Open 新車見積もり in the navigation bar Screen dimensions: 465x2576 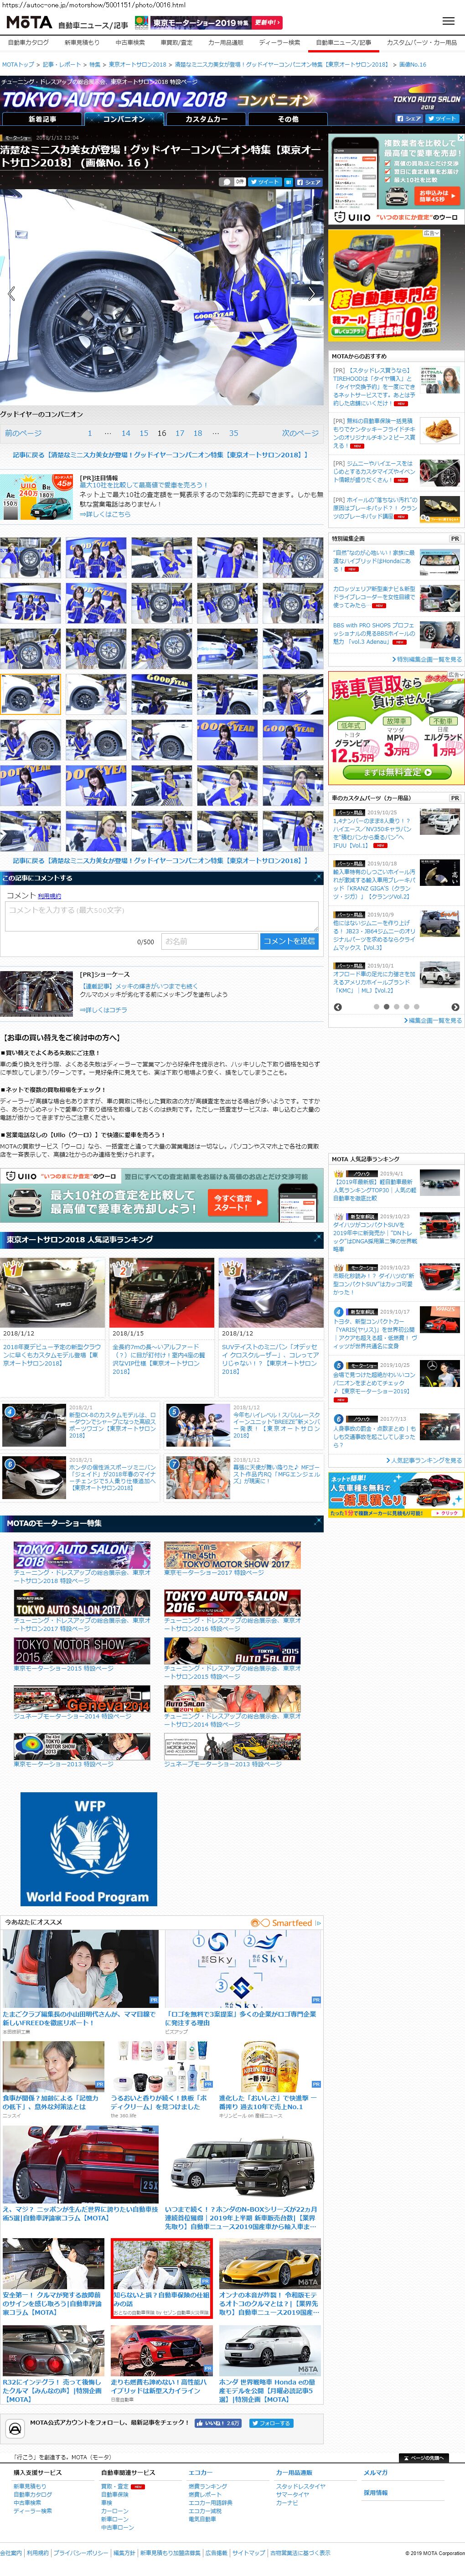[x=82, y=43]
